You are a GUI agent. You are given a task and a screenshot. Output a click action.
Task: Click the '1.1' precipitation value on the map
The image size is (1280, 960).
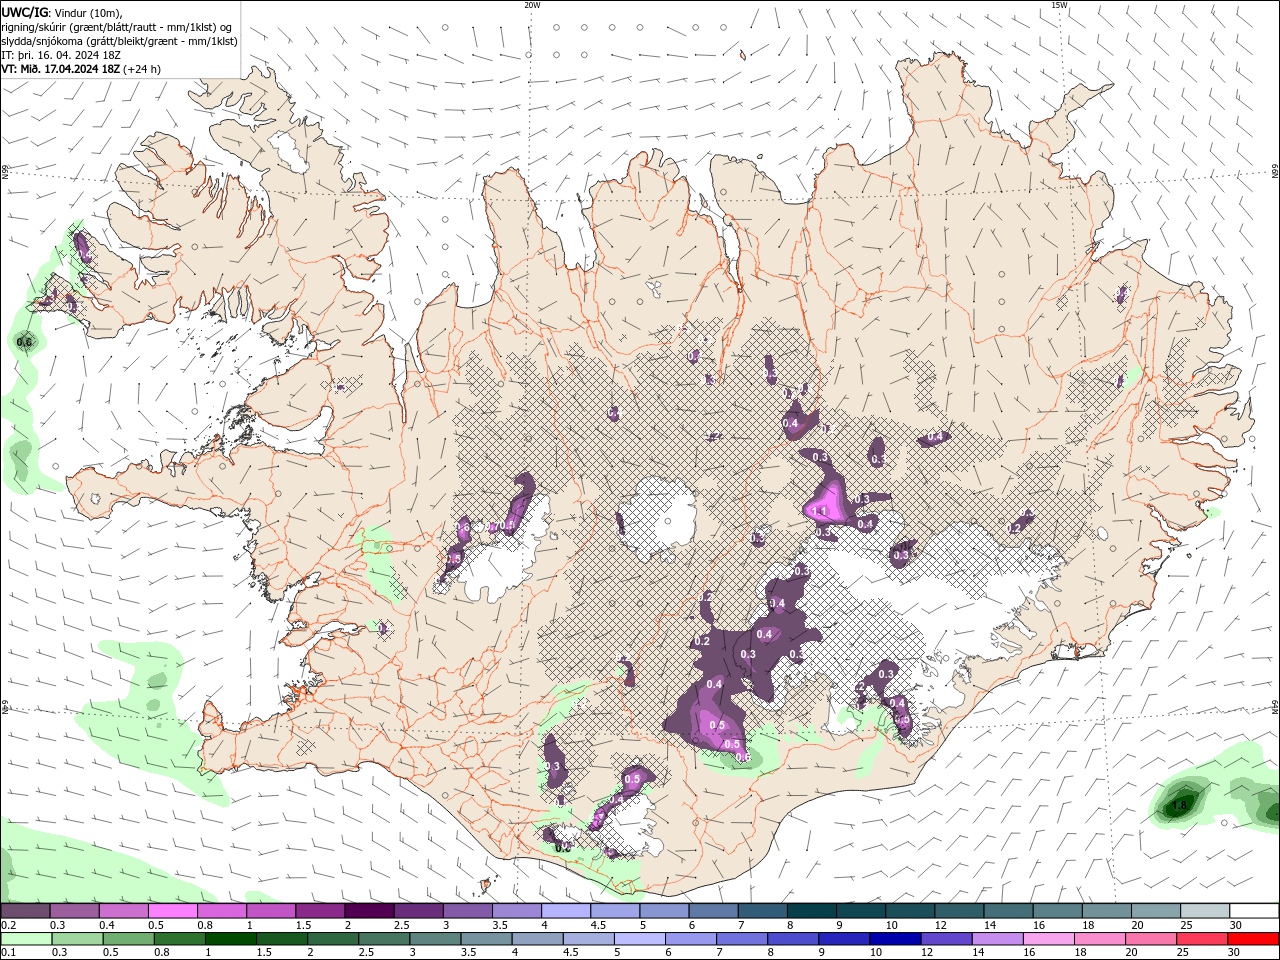820,511
